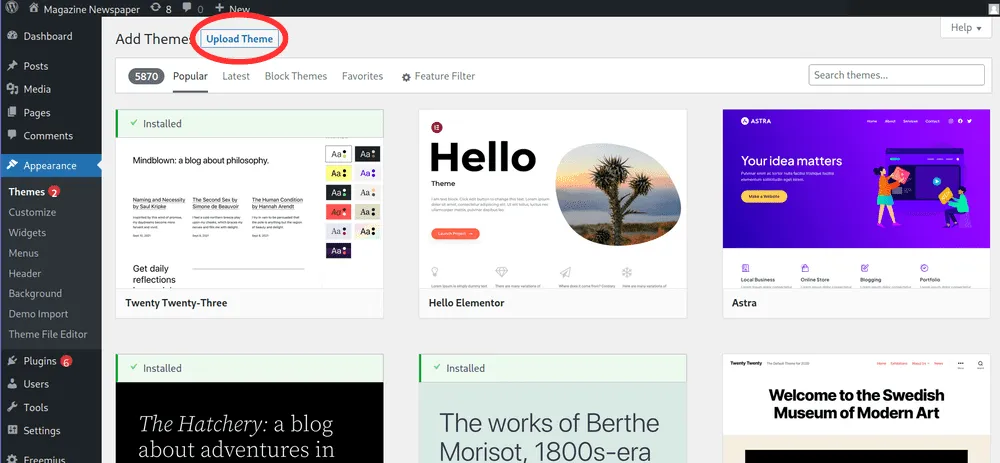This screenshot has width=1000, height=463.
Task: Open the Appearance menu item
Action: [50, 165]
